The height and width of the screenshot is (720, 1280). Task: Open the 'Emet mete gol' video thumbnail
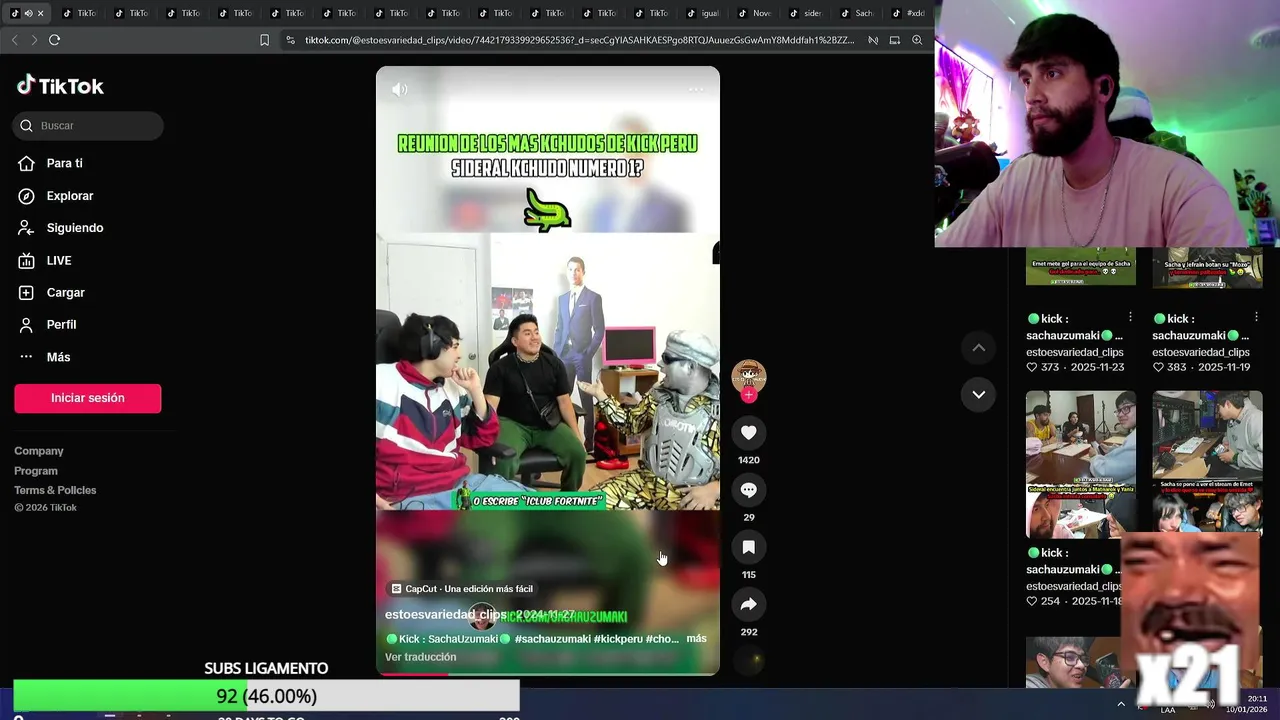coord(1081,267)
